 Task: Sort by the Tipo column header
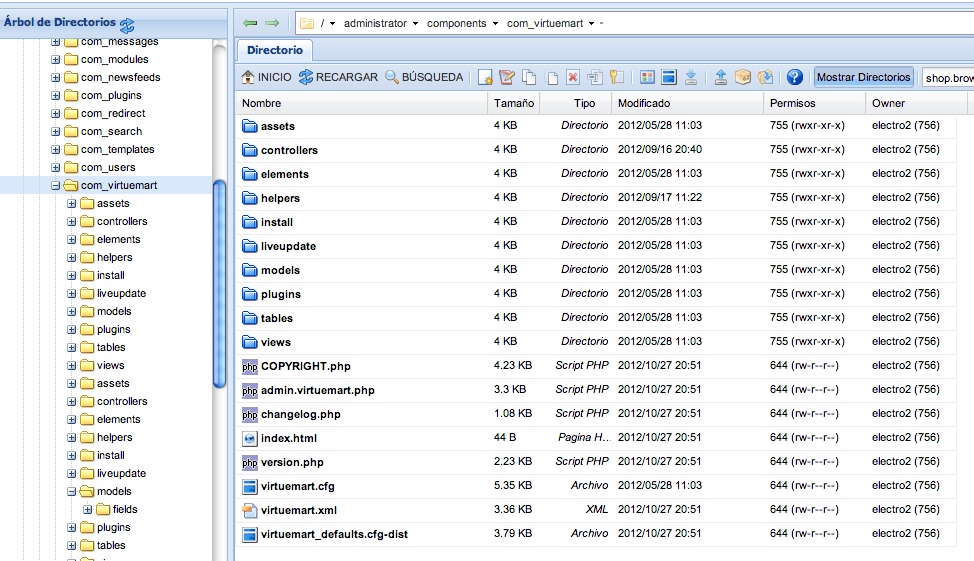[576, 103]
